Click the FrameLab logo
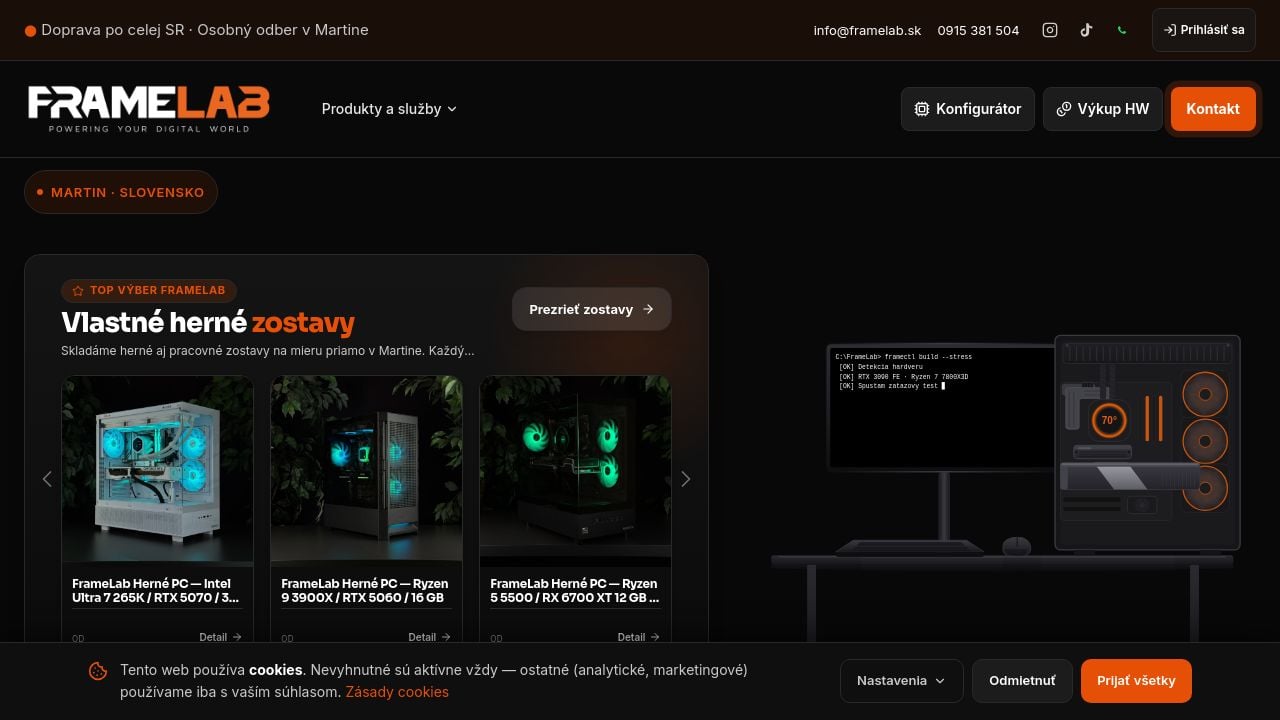 tap(149, 109)
